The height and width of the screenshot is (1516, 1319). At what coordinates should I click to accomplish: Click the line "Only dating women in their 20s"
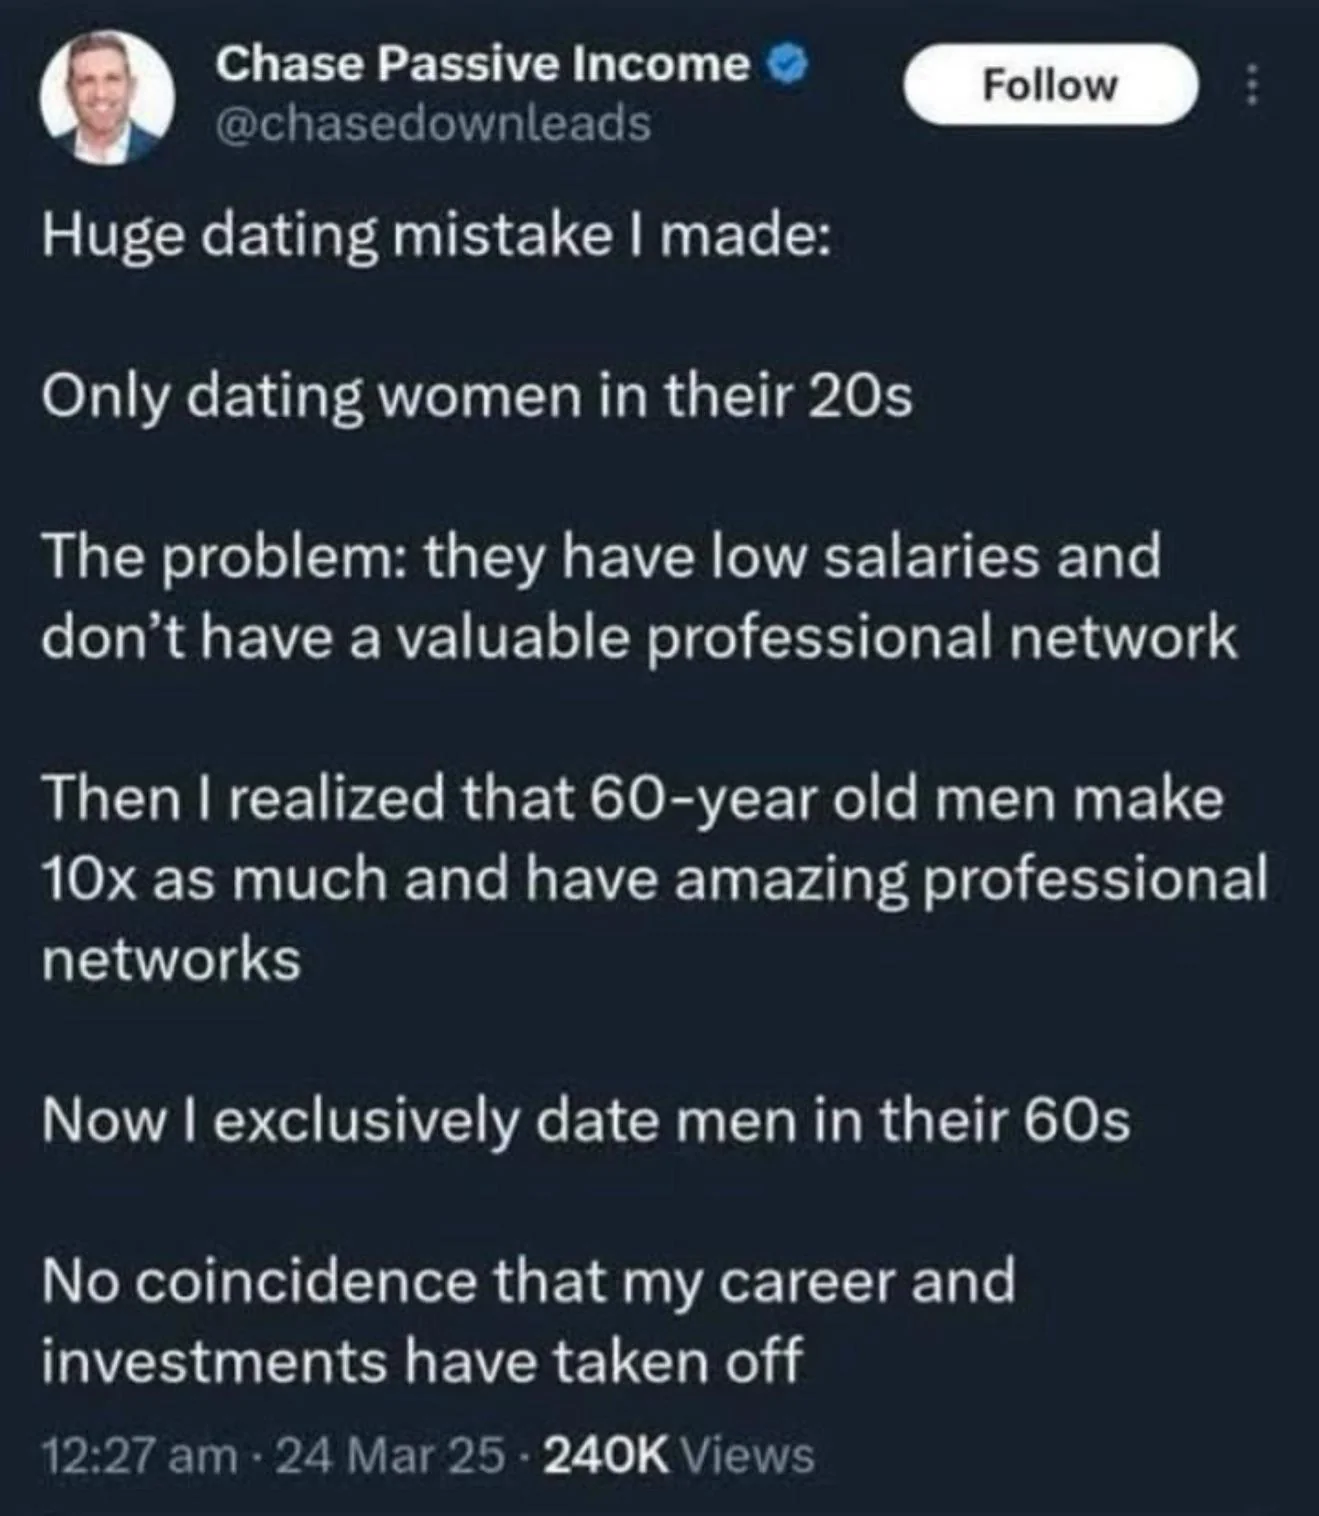[476, 398]
